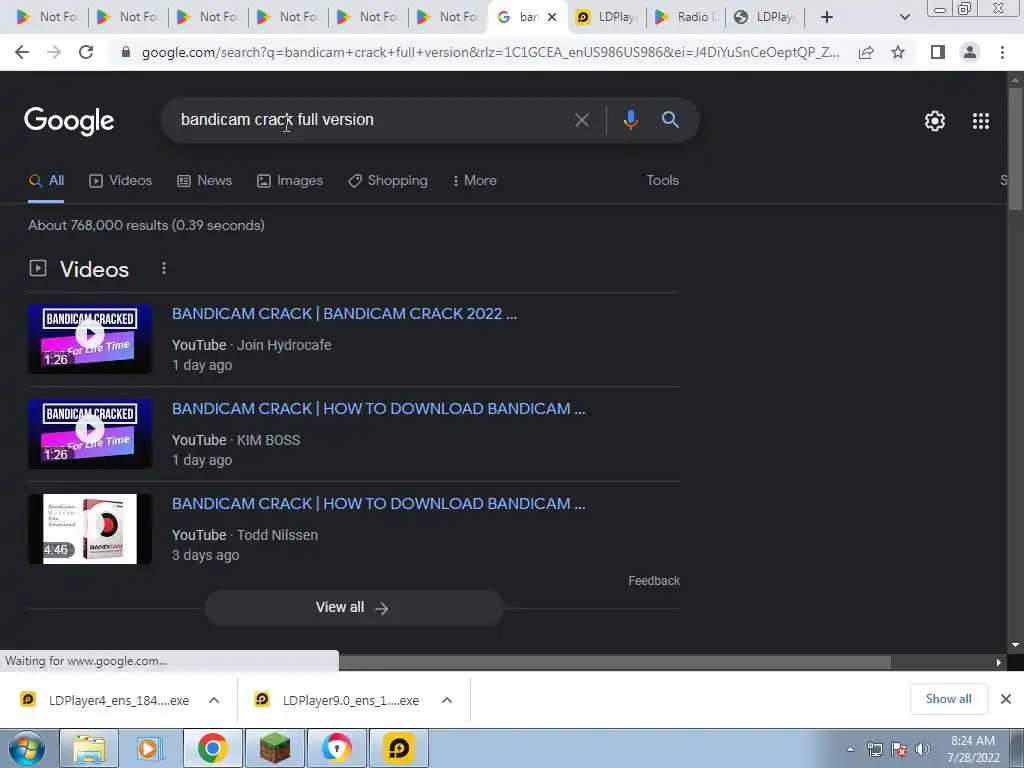This screenshot has height=768, width=1024.
Task: Submit search with magnifier icon
Action: pos(670,120)
